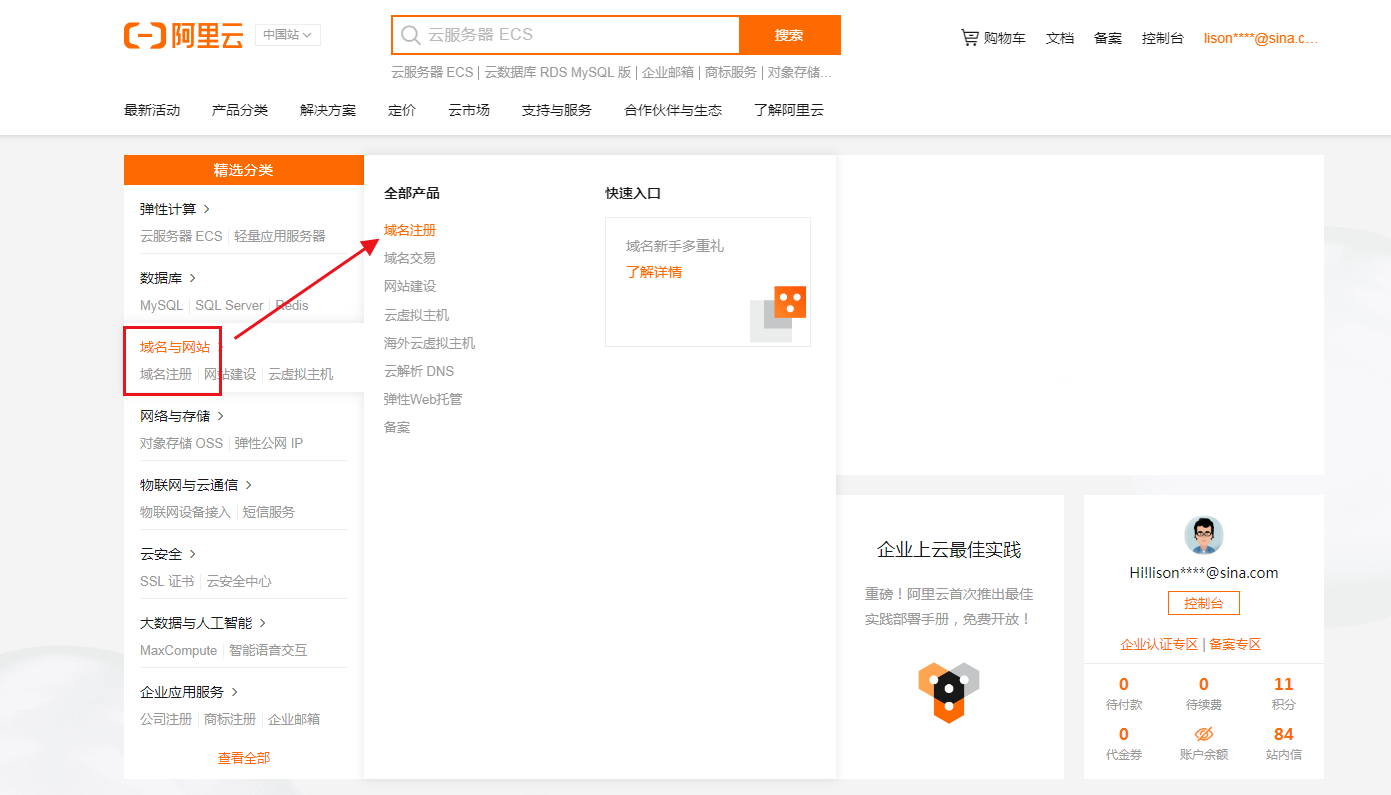The width and height of the screenshot is (1391, 795).
Task: Click the 站内信 message count
Action: [x=1283, y=740]
